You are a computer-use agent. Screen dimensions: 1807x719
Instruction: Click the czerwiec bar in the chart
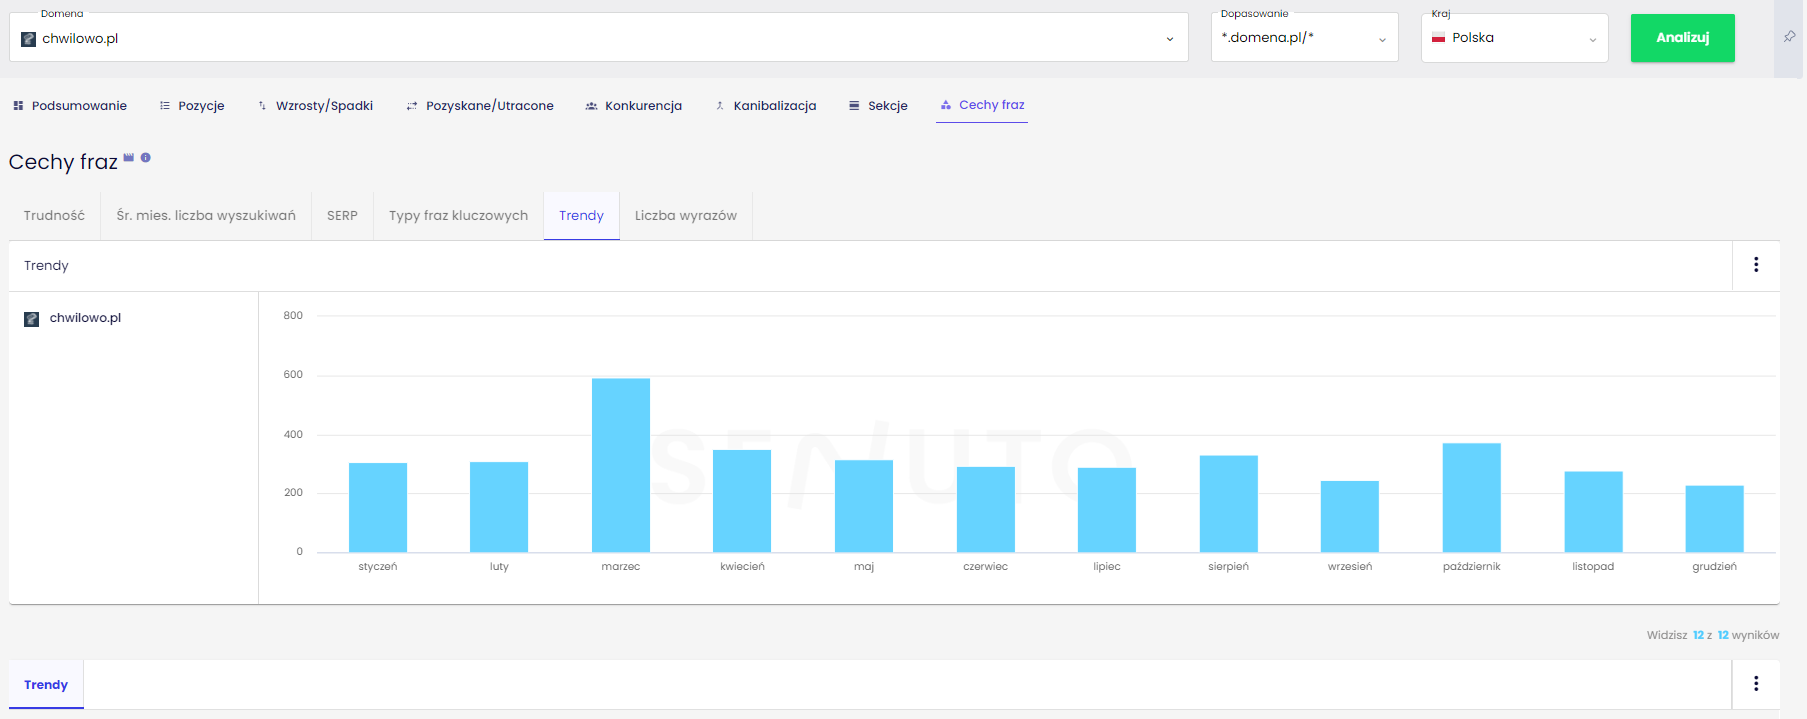click(x=986, y=509)
